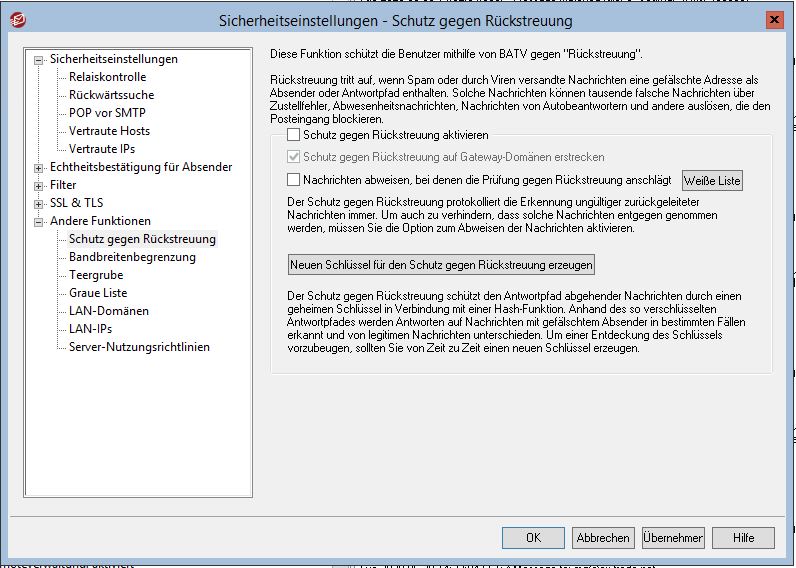Expand the SSL & TLS node

coord(39,203)
